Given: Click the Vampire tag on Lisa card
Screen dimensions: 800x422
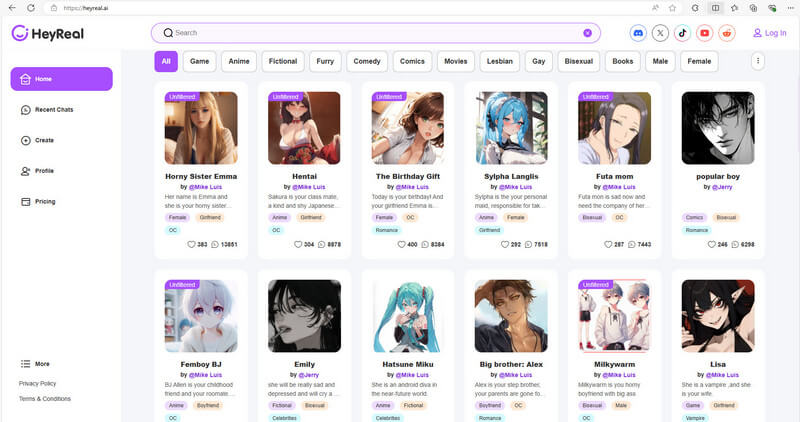Looking at the screenshot, I should click(x=695, y=418).
